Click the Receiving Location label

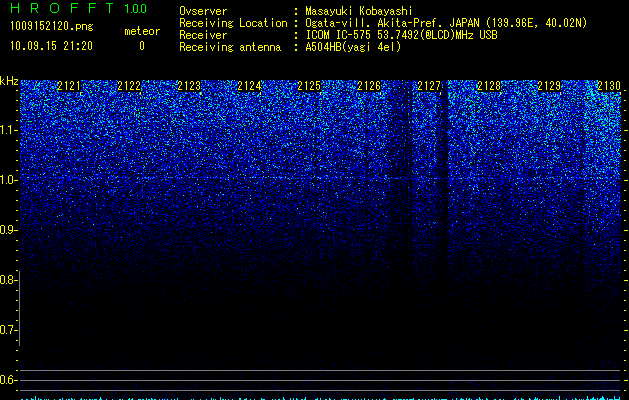(233, 23)
